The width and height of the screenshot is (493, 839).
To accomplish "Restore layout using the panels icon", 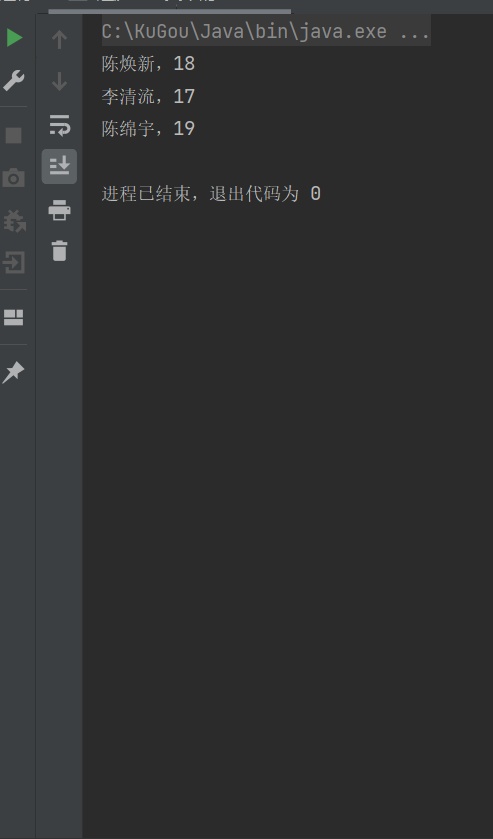I will [x=13, y=317].
